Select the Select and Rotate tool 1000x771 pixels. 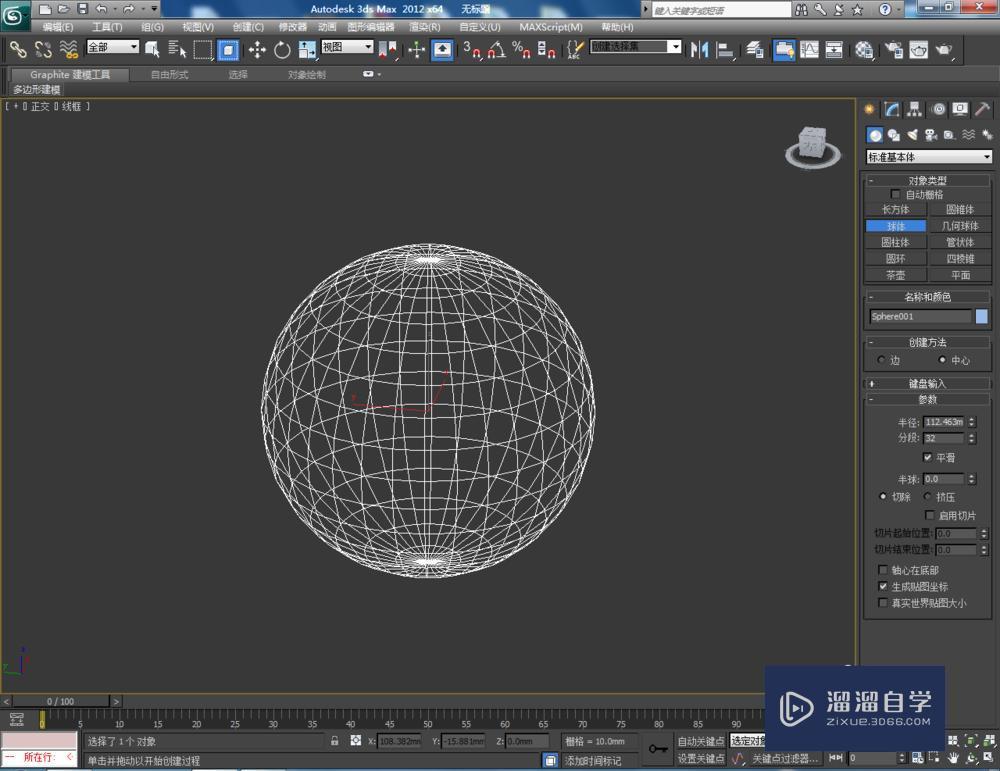coord(285,50)
